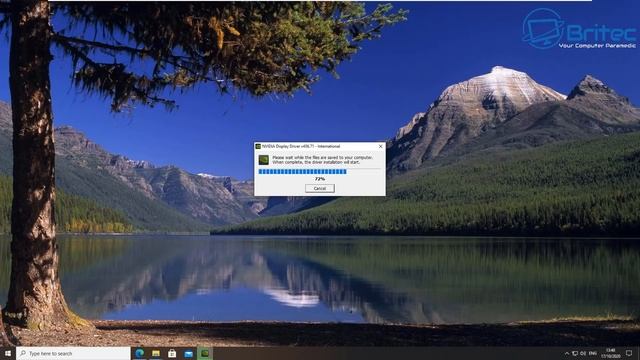Open Microsoft Store from the taskbar
Image resolution: width=640 pixels, height=360 pixels.
coord(172,353)
